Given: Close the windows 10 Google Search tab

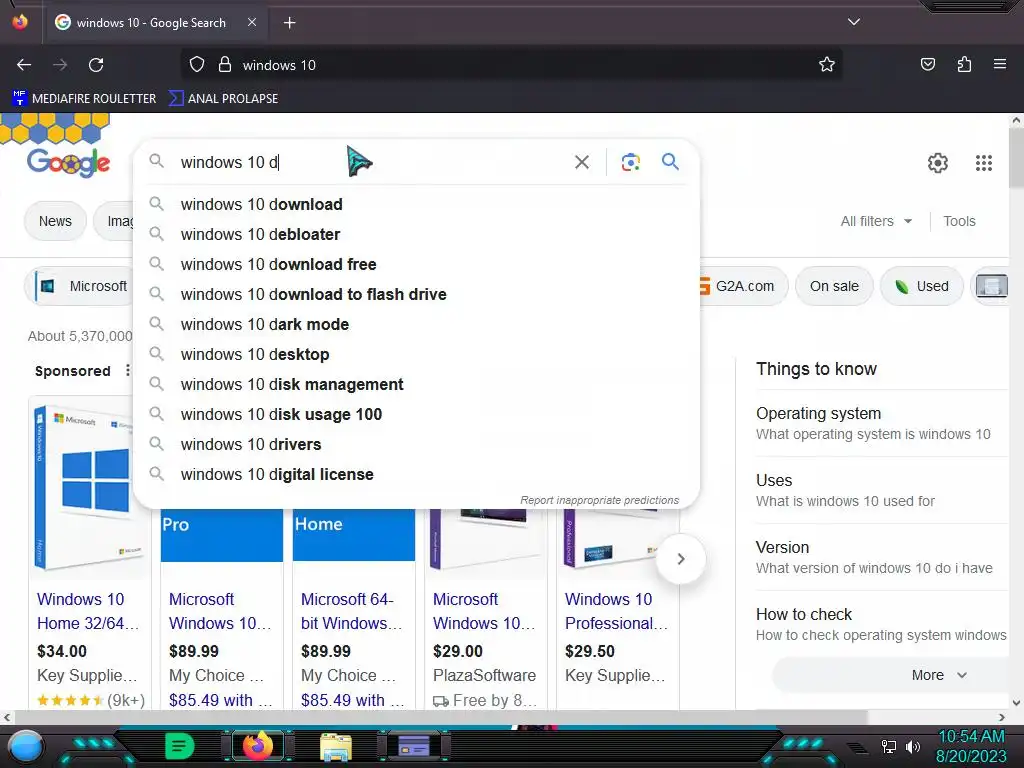Looking at the screenshot, I should 252,22.
